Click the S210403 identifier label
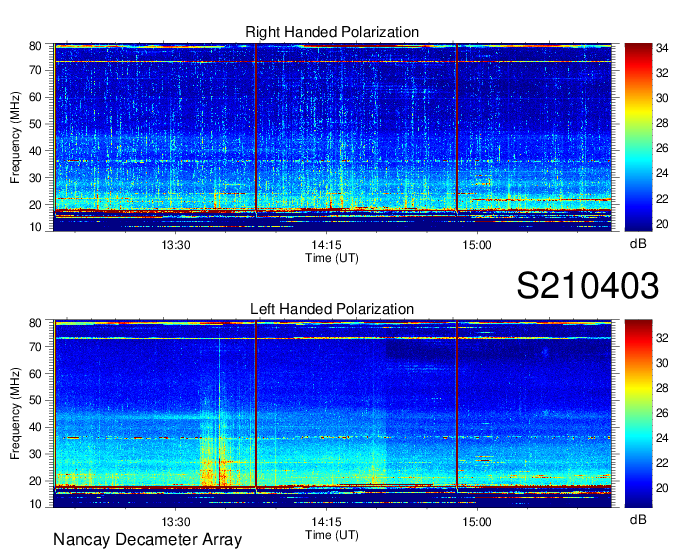Viewport: 680px width, 552px height. click(588, 285)
